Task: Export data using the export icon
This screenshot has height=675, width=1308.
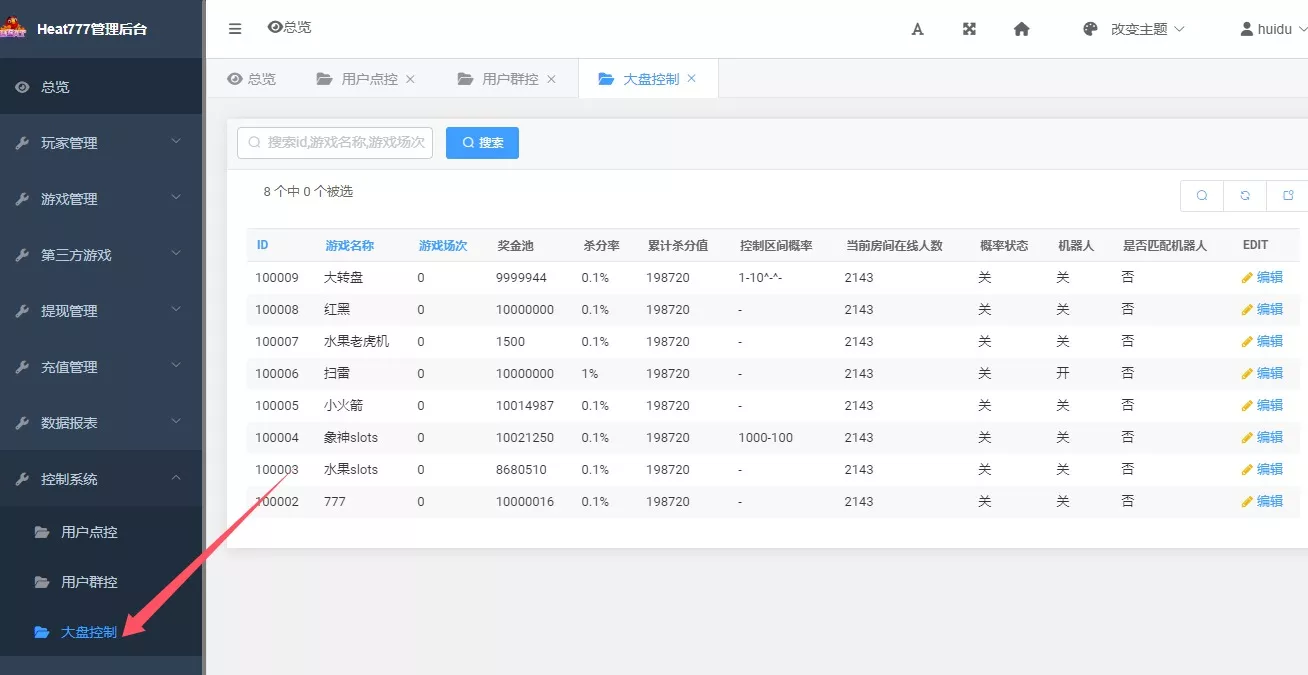Action: [1287, 195]
